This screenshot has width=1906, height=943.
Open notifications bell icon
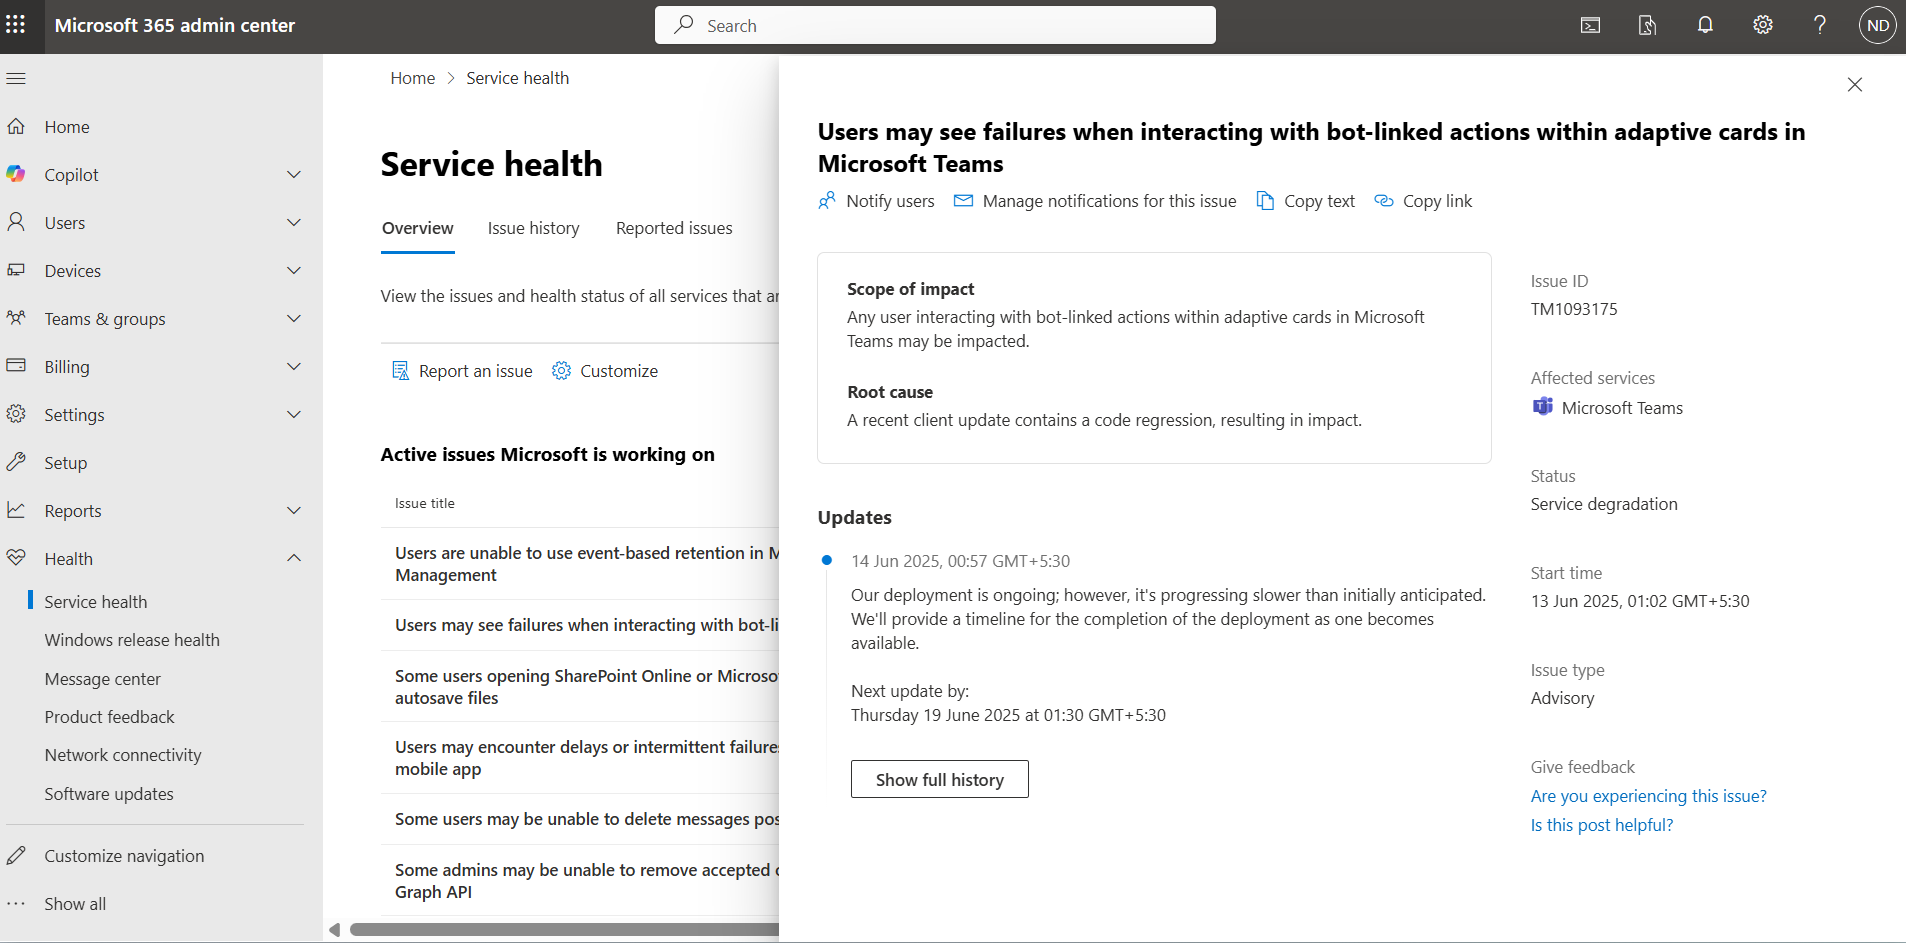[x=1705, y=25]
